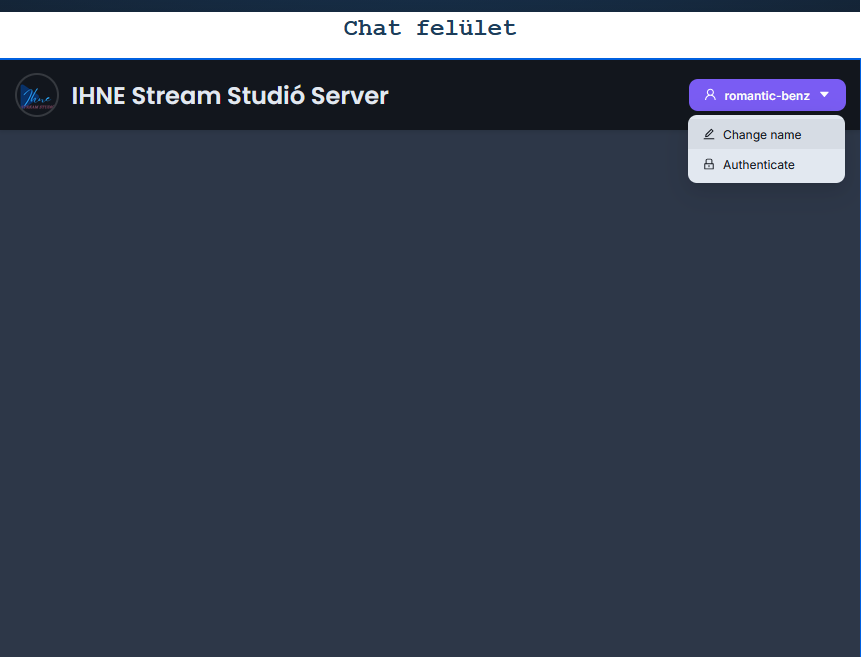Collapse the romantic-benz user dropdown
This screenshot has width=861, height=657.
pyautogui.click(x=767, y=94)
